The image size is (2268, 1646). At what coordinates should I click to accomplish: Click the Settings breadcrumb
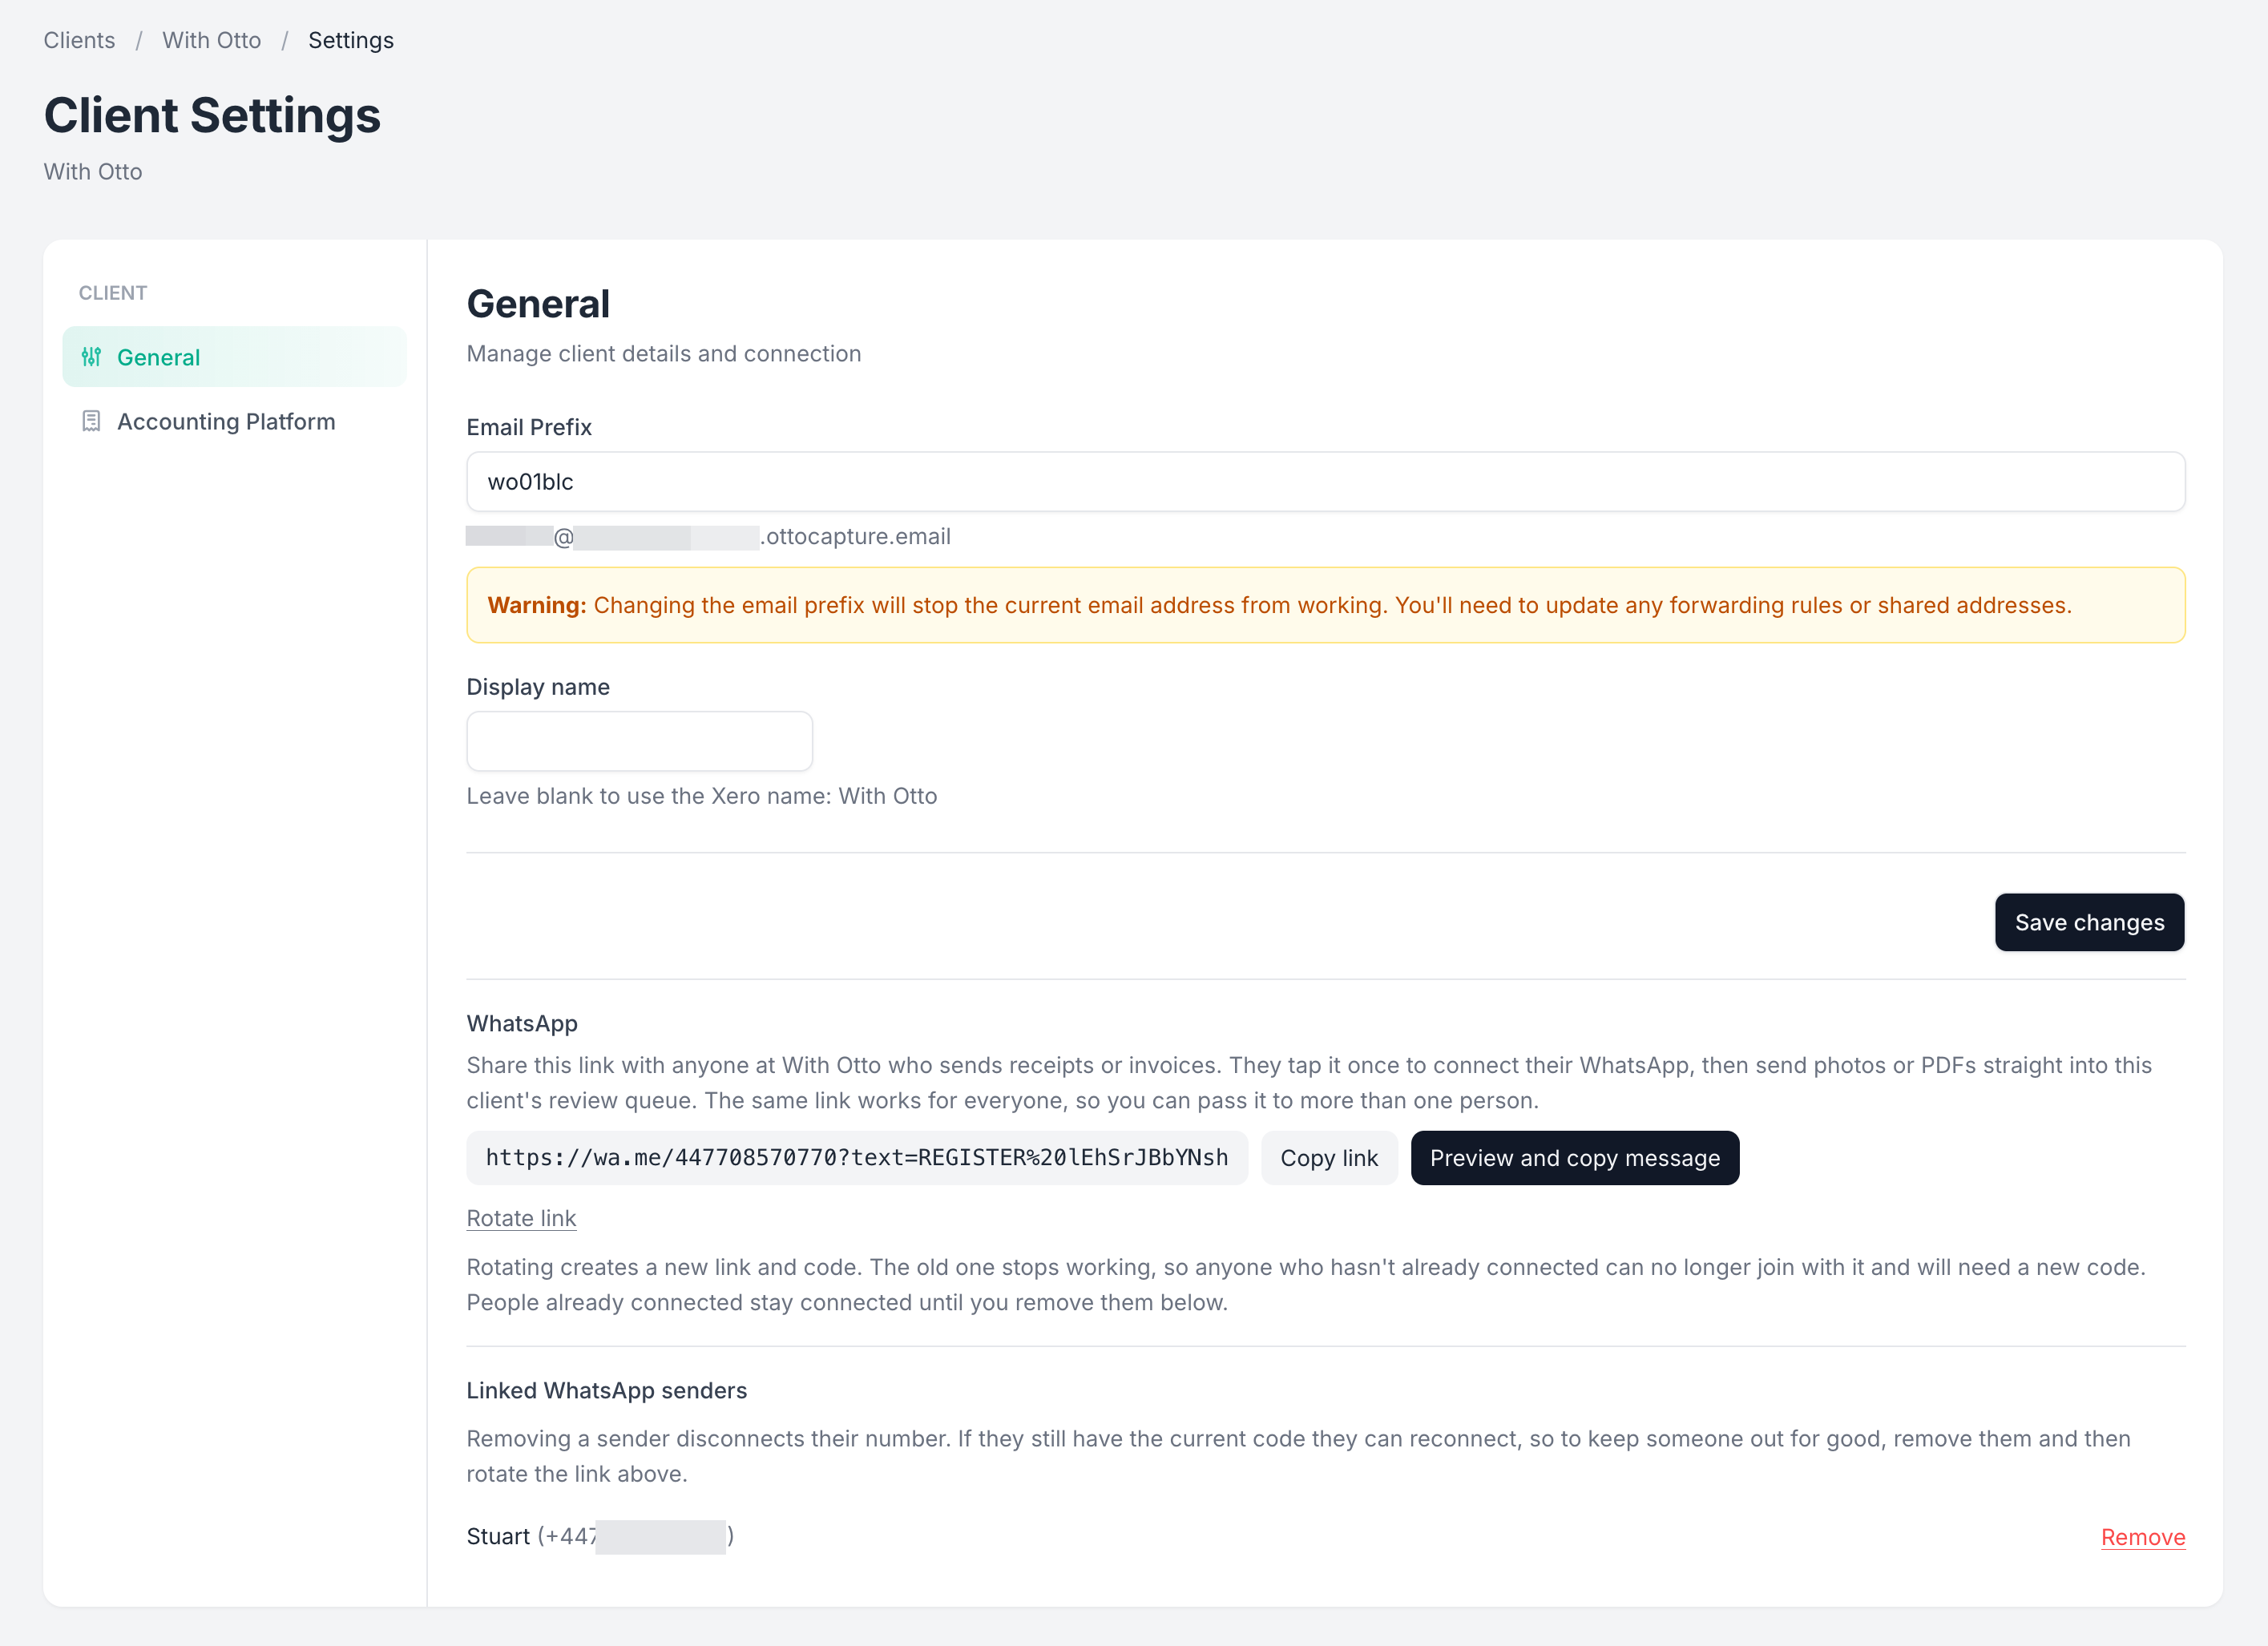pyautogui.click(x=351, y=40)
